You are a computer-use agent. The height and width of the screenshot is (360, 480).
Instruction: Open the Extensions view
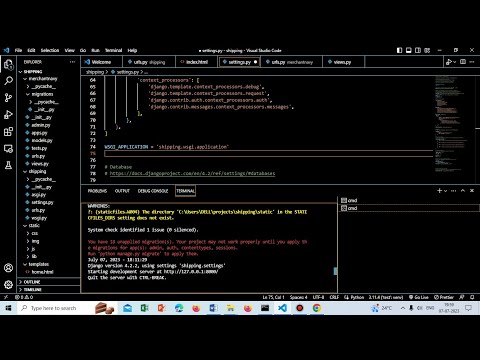[x=8, y=131]
